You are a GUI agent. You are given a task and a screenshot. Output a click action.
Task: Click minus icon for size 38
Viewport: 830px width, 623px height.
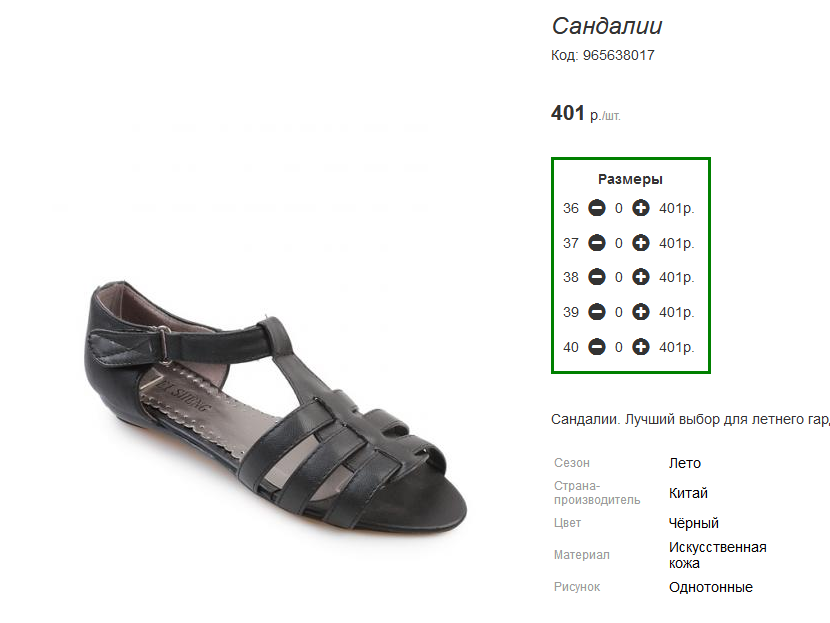[597, 277]
